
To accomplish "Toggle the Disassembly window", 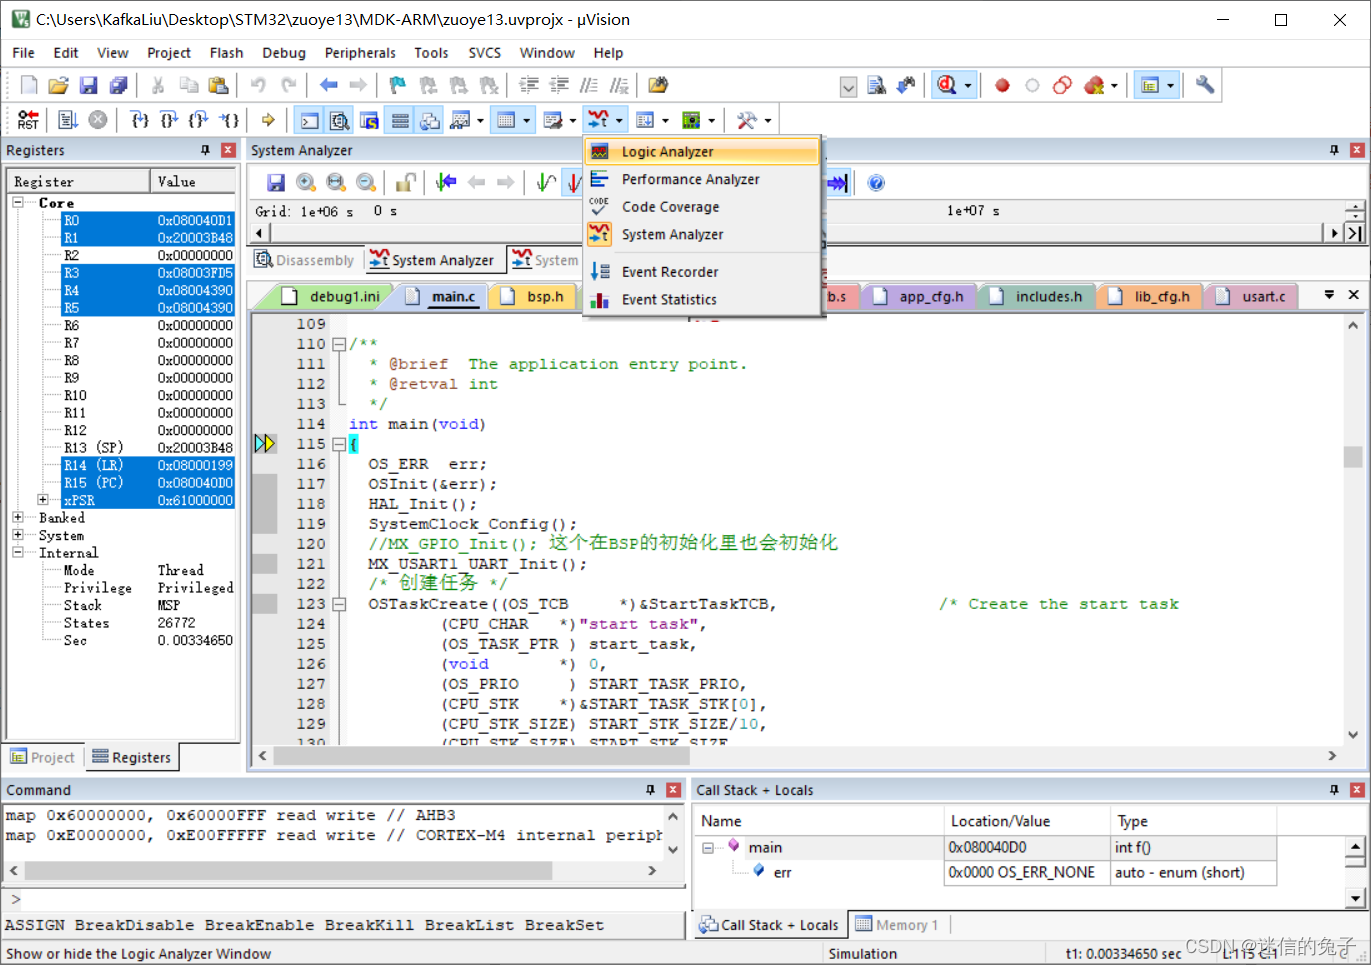I will [340, 121].
